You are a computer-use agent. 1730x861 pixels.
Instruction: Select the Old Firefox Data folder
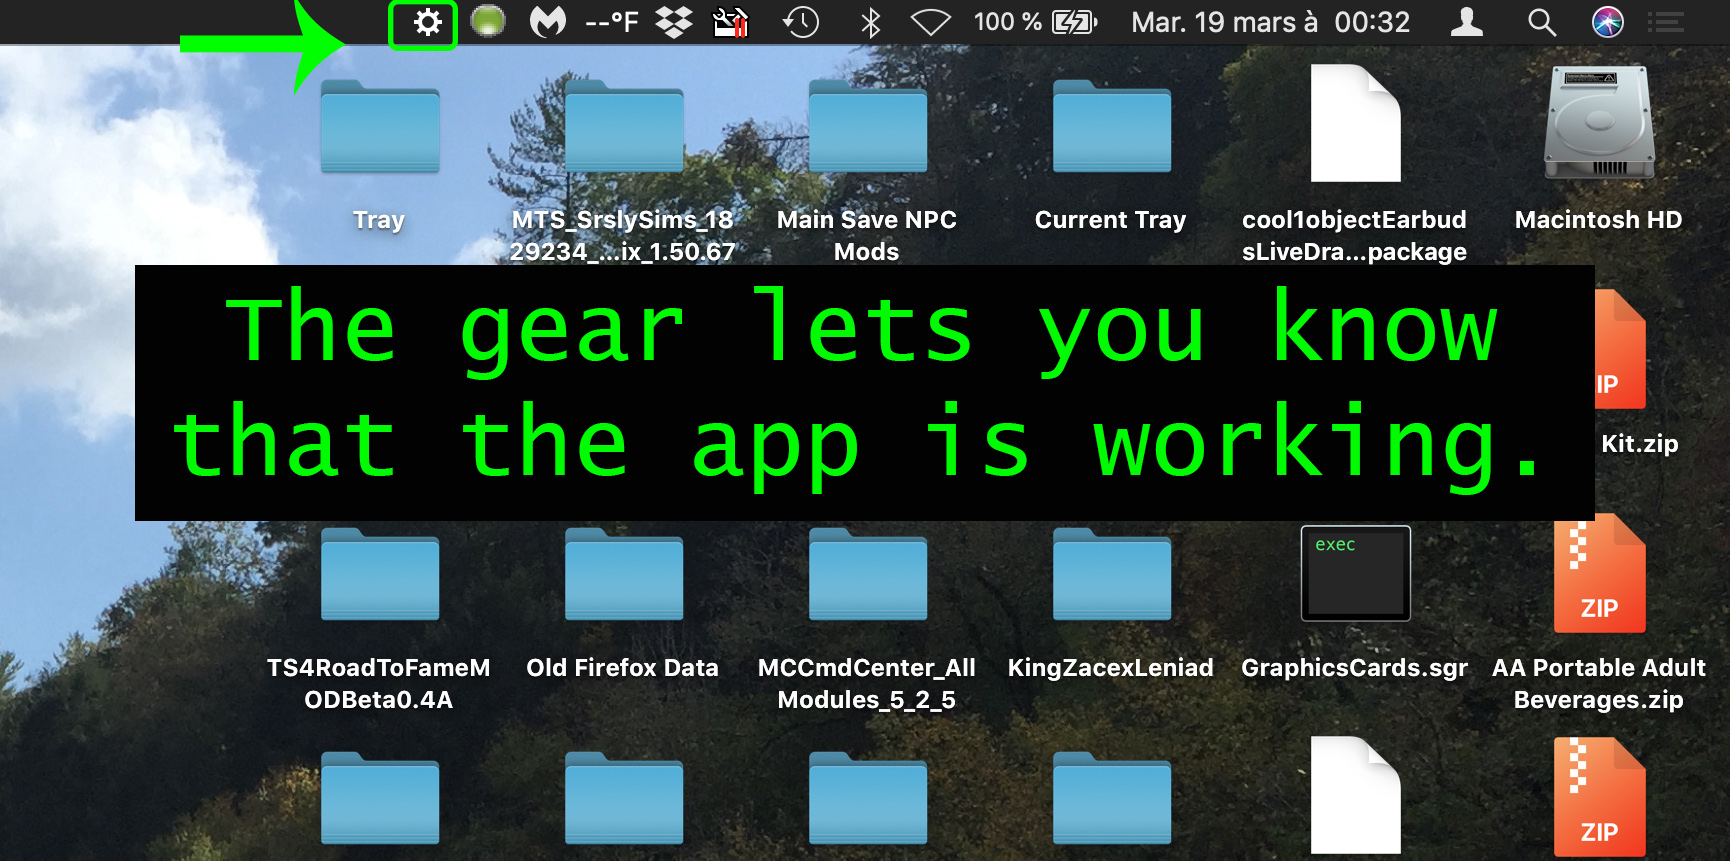pyautogui.click(x=624, y=574)
